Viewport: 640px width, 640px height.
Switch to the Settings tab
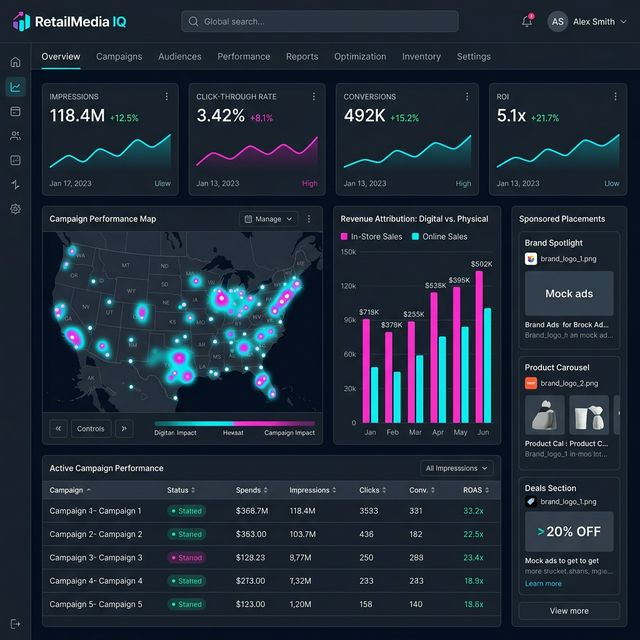click(473, 57)
